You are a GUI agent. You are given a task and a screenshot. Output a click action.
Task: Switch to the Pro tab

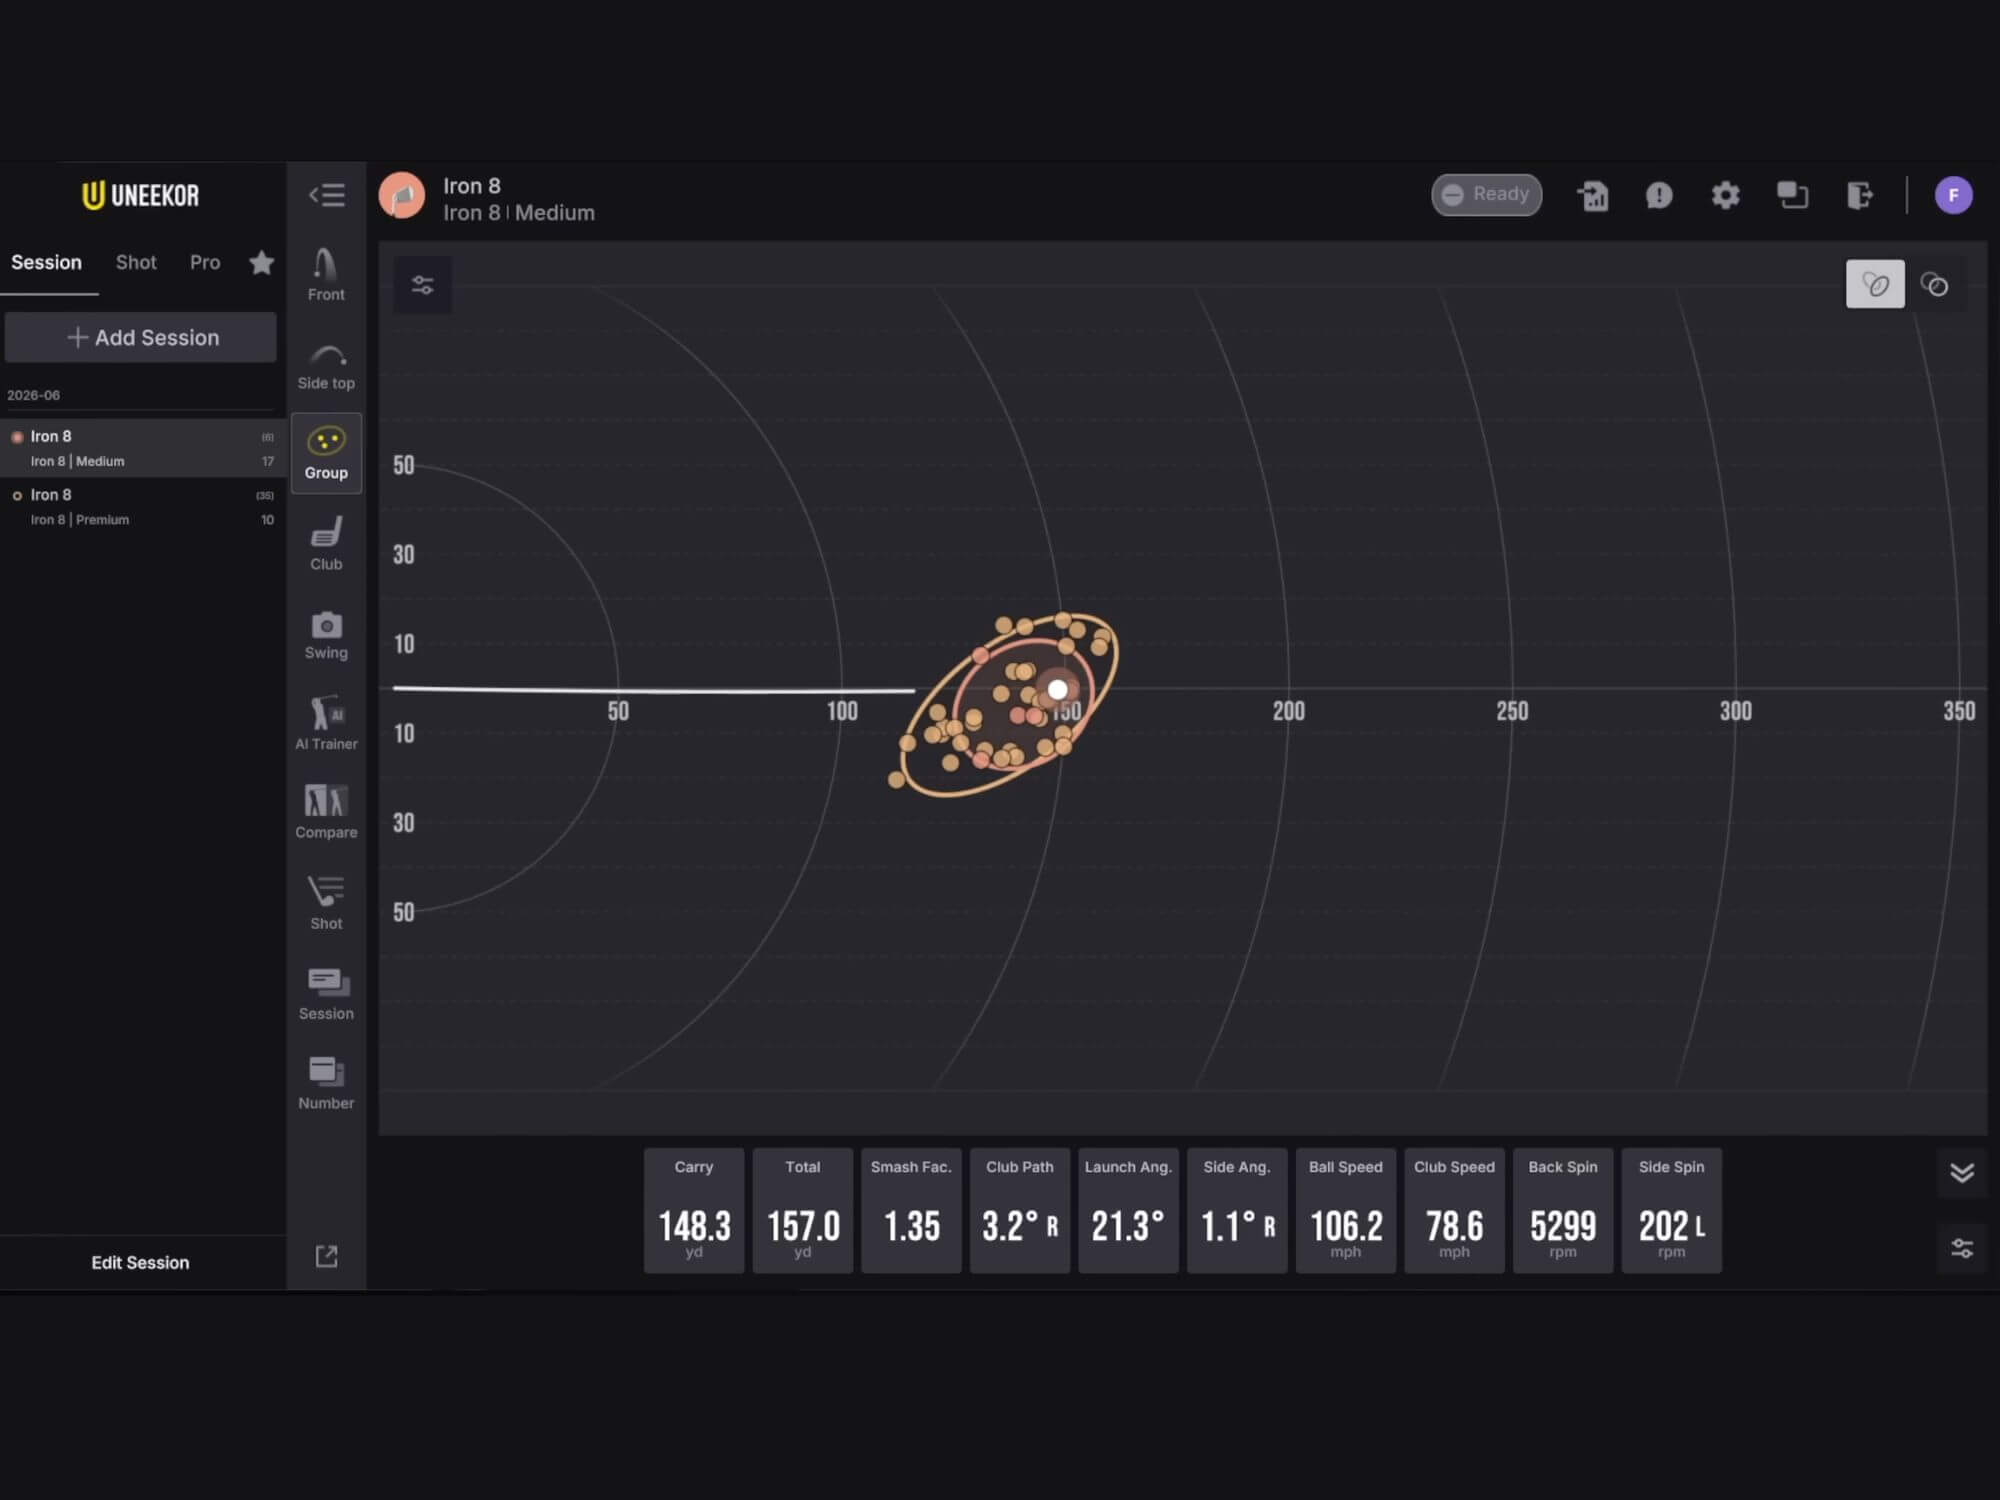[205, 262]
